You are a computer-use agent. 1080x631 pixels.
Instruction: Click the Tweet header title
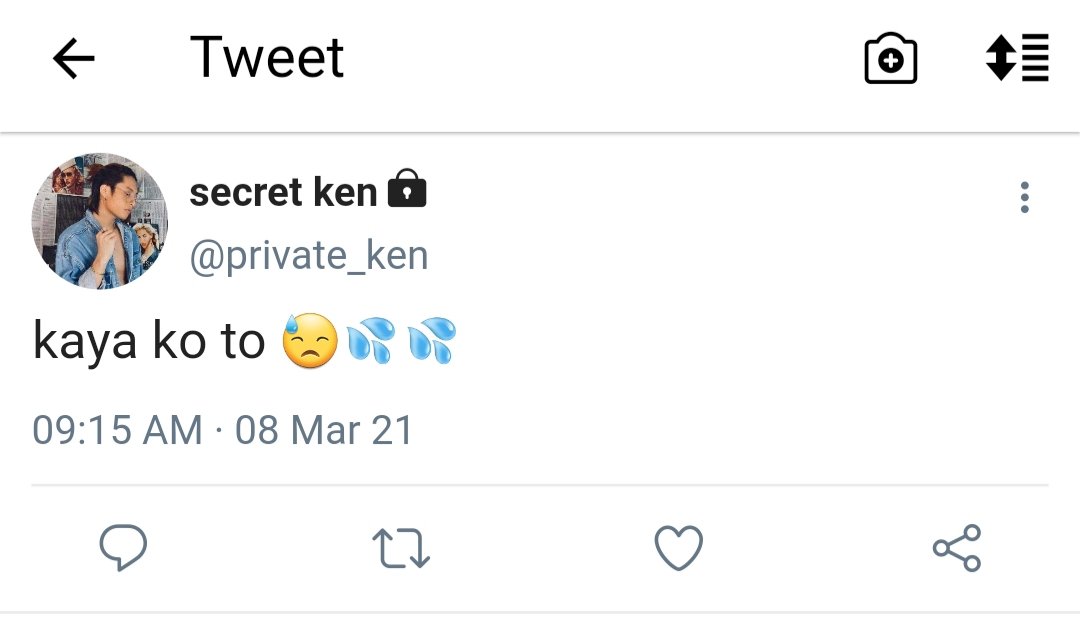tap(267, 58)
